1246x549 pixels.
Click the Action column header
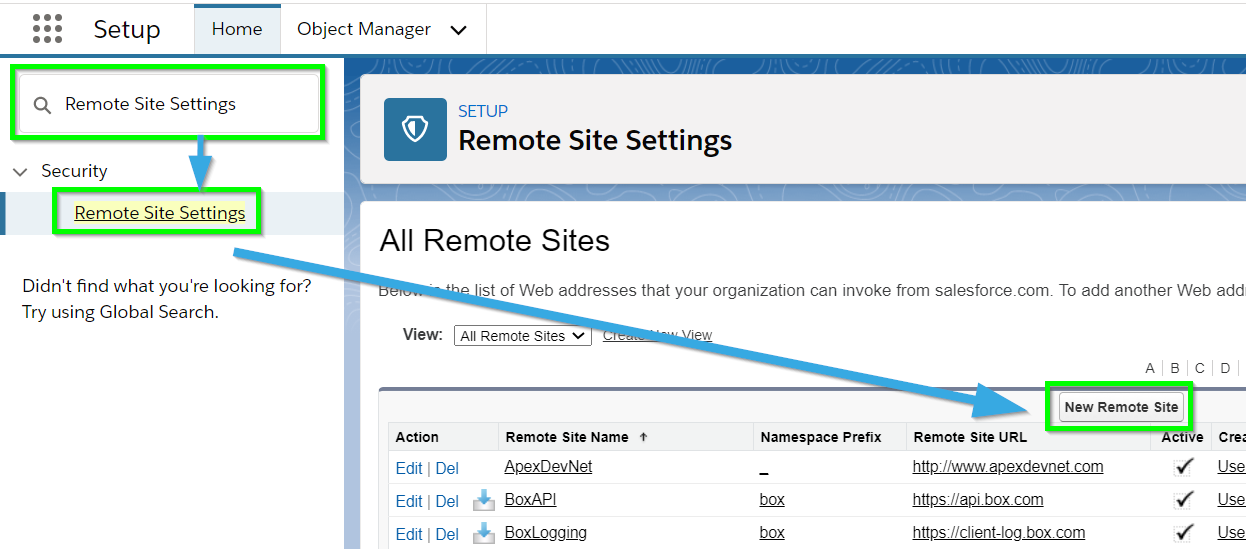417,437
